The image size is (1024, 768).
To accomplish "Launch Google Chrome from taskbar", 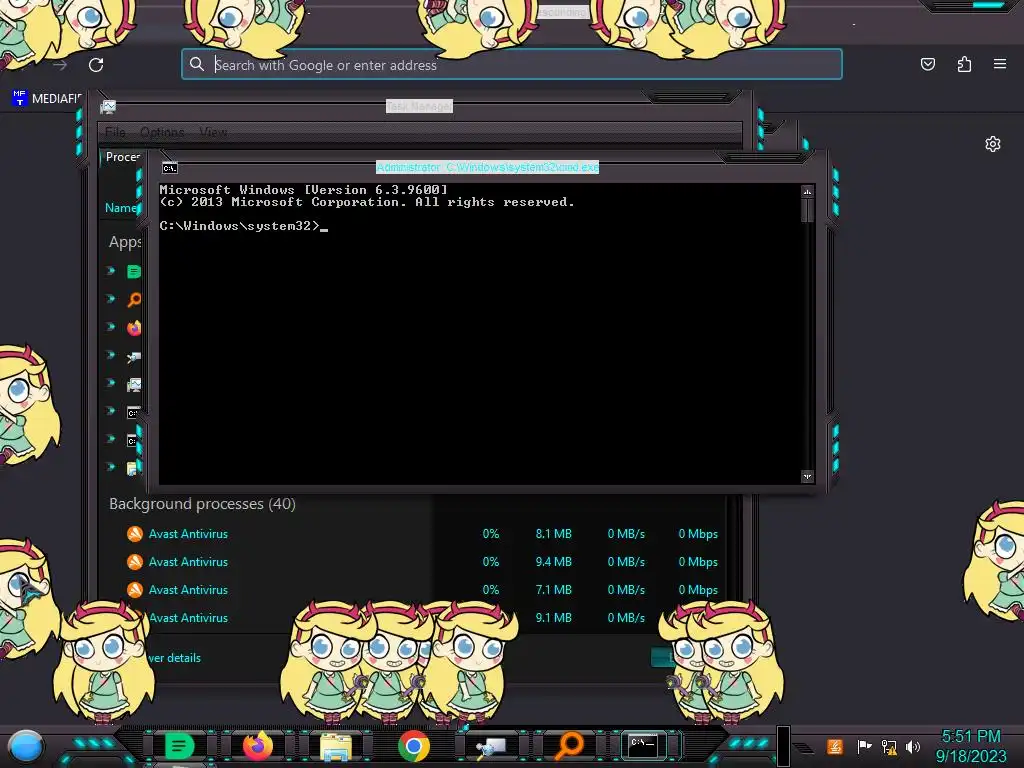I will (414, 746).
